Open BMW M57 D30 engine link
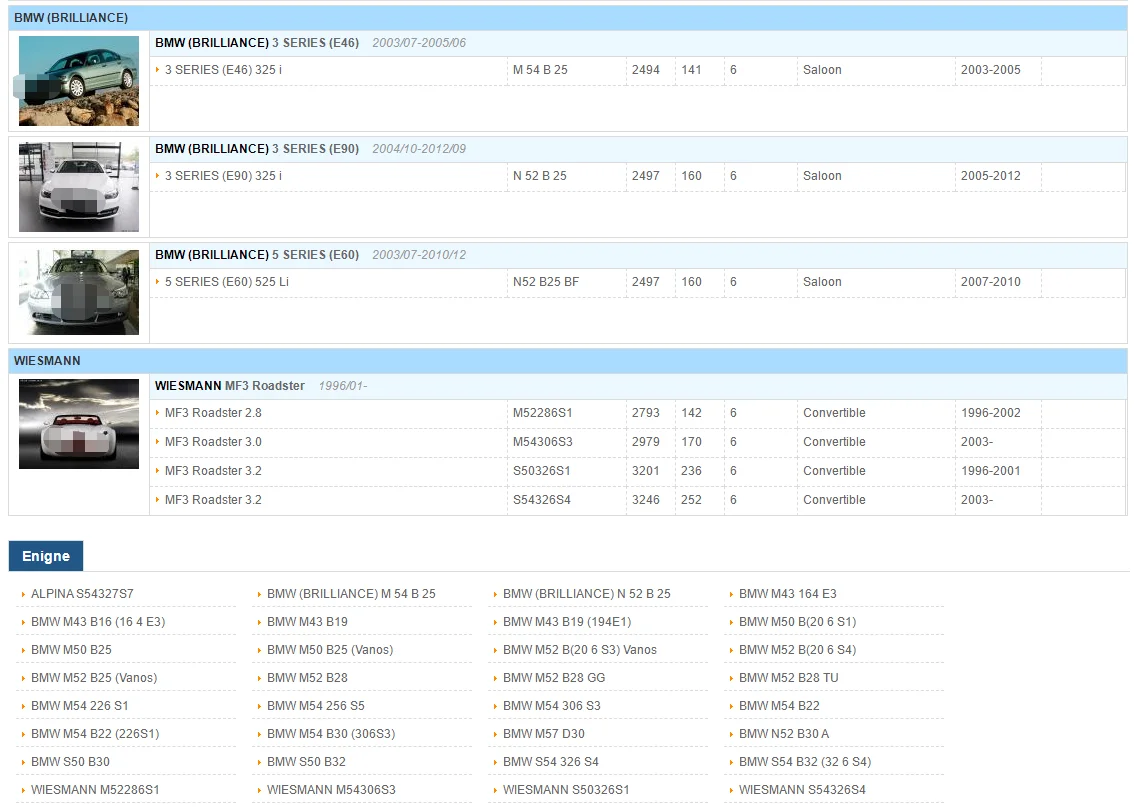This screenshot has width=1134, height=807. pyautogui.click(x=544, y=734)
